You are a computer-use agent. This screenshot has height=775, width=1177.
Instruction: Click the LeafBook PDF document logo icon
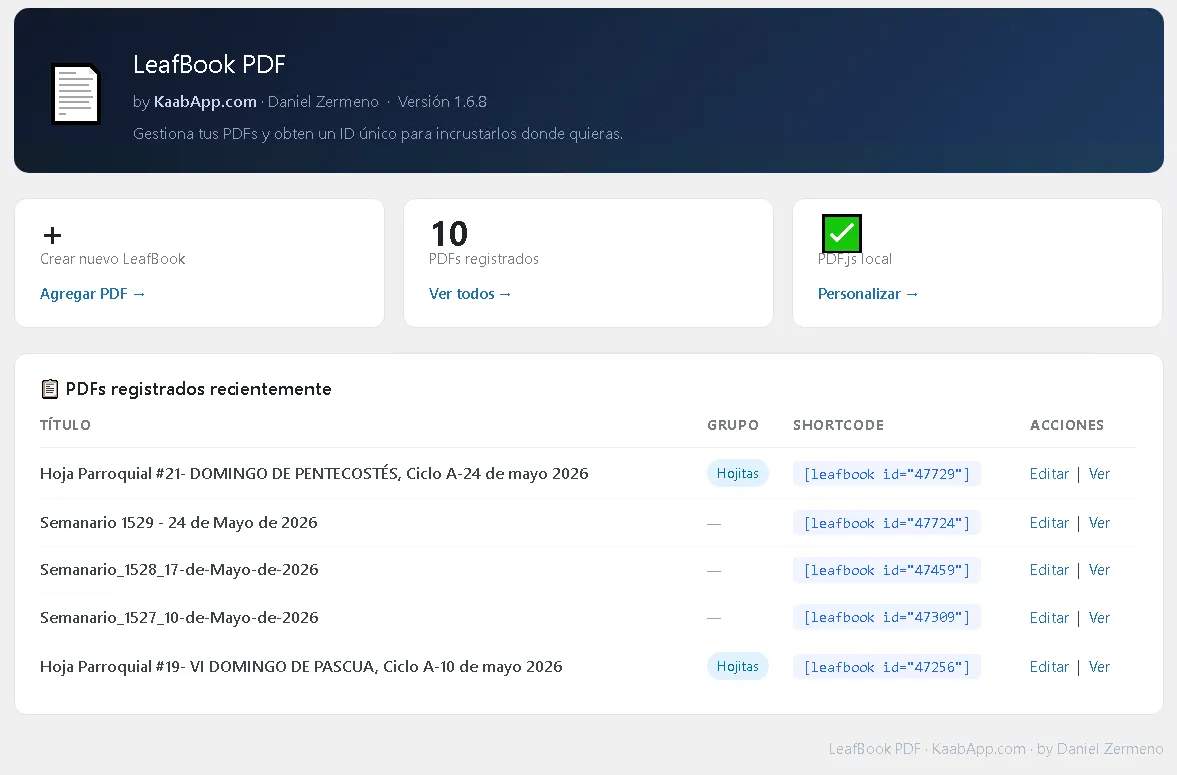[76, 95]
